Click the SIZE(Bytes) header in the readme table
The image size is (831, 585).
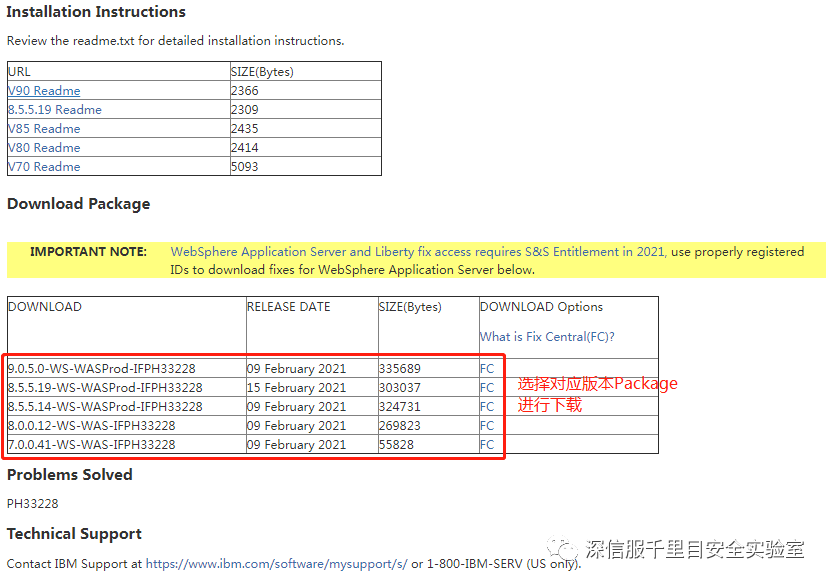click(262, 72)
